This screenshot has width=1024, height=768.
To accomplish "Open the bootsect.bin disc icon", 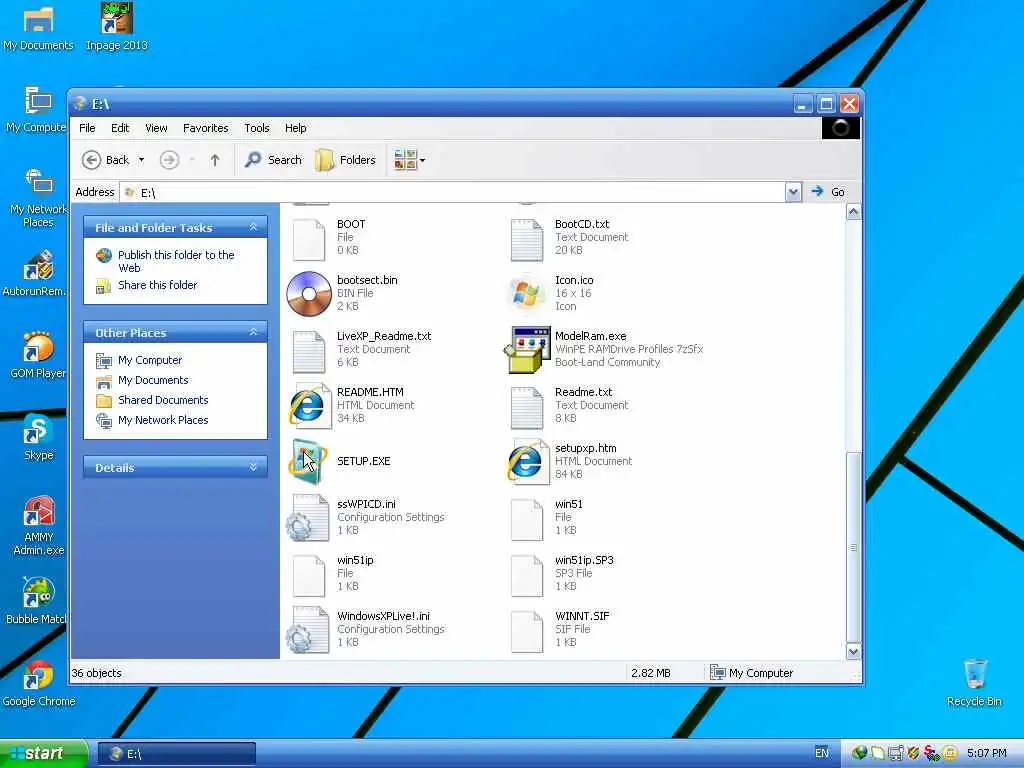I will click(309, 294).
